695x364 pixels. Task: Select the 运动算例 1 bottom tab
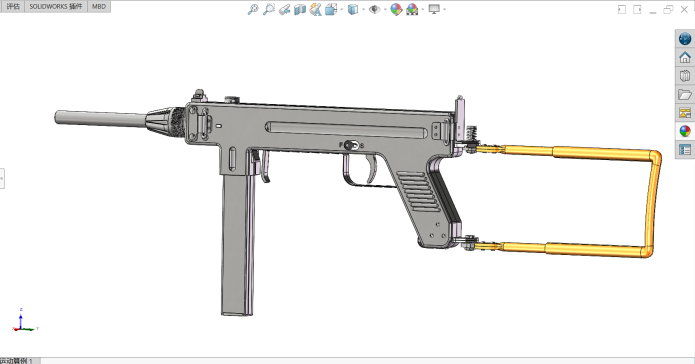point(19,360)
